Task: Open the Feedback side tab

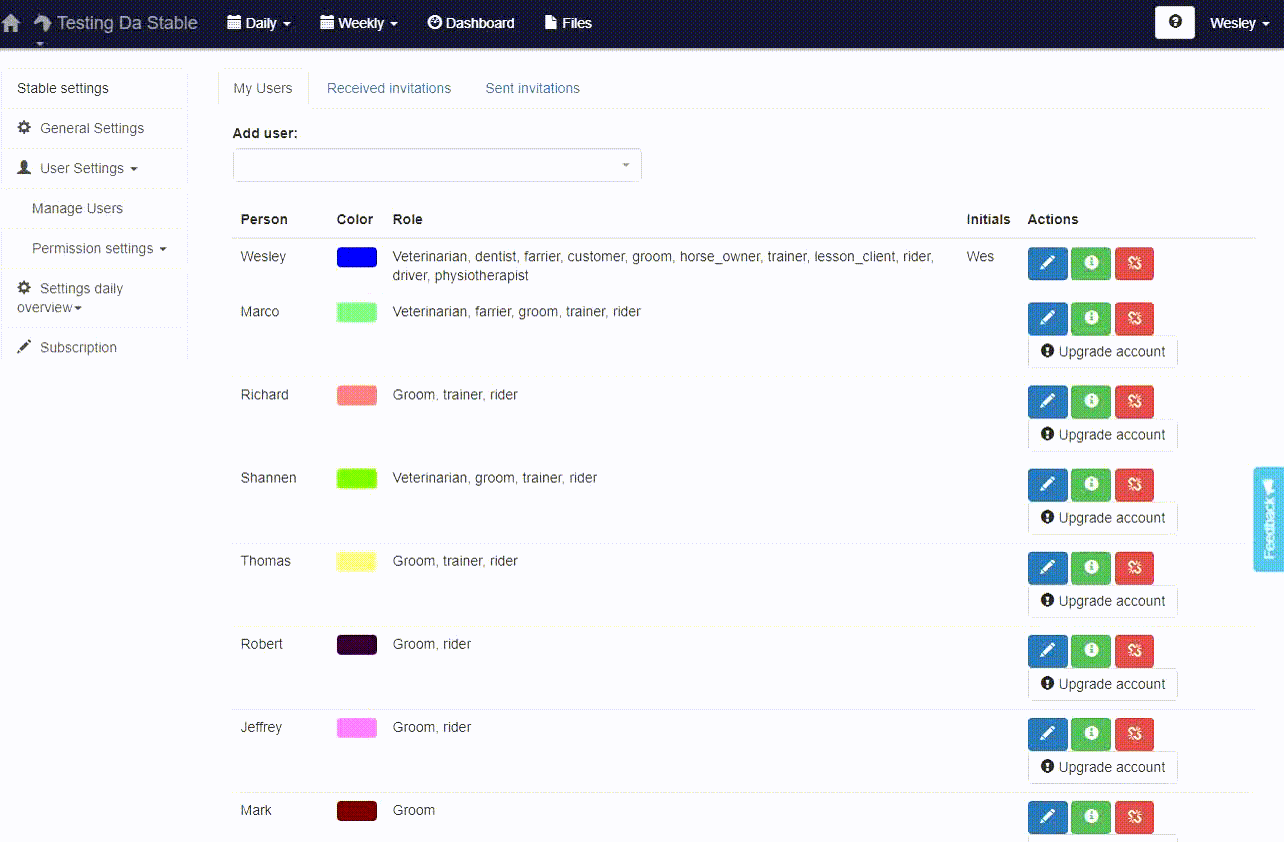Action: pos(1269,519)
